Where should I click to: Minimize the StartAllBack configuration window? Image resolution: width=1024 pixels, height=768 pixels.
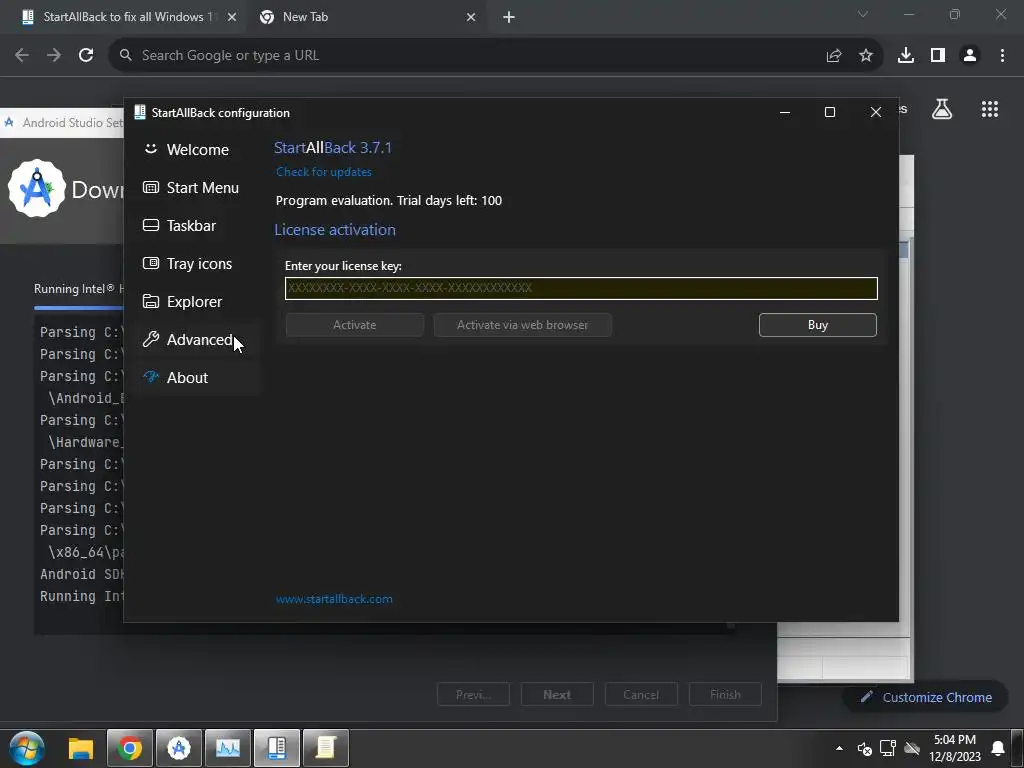[x=785, y=112]
